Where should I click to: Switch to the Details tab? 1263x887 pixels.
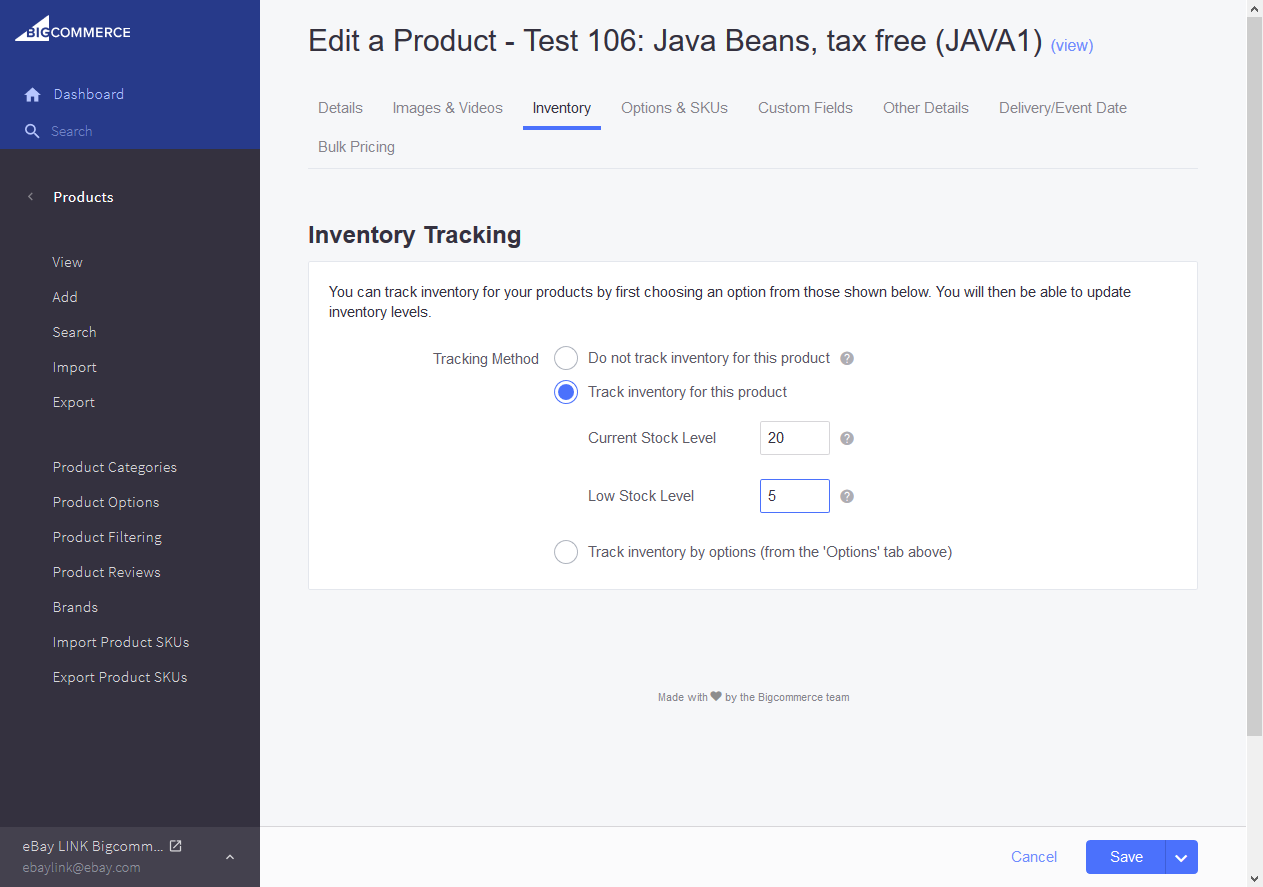point(340,108)
